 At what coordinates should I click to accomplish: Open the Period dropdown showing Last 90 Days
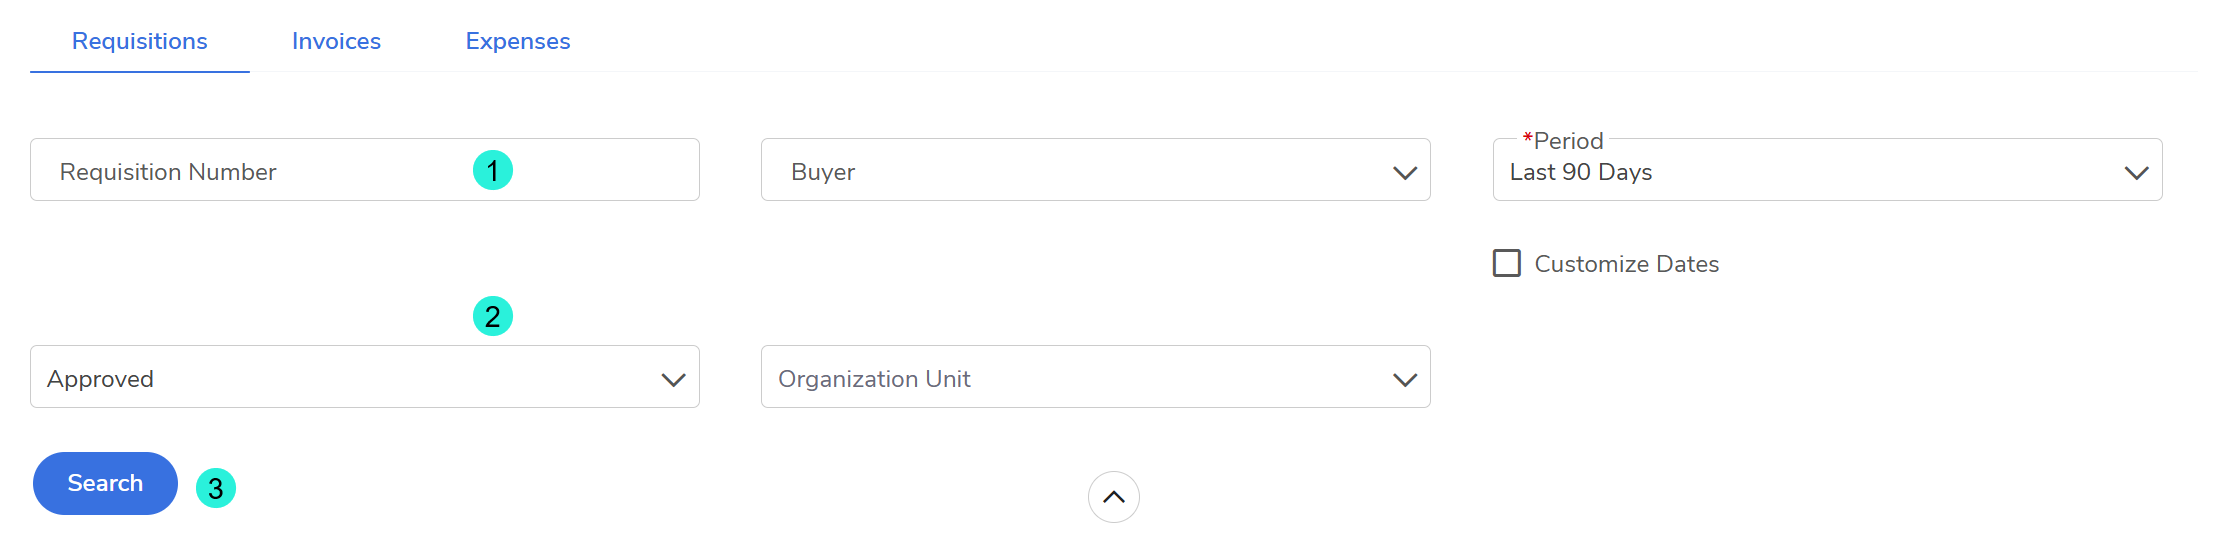pos(1800,172)
